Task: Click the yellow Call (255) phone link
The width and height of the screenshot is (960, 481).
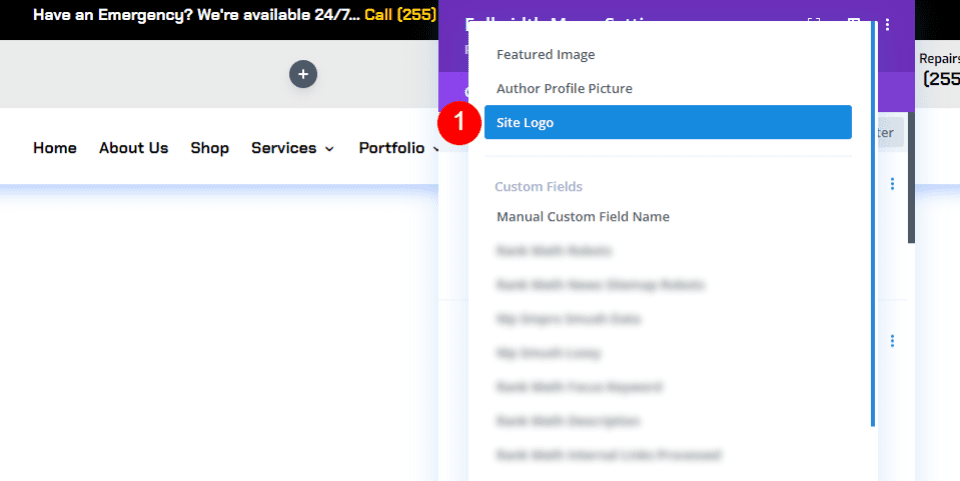Action: click(x=400, y=16)
